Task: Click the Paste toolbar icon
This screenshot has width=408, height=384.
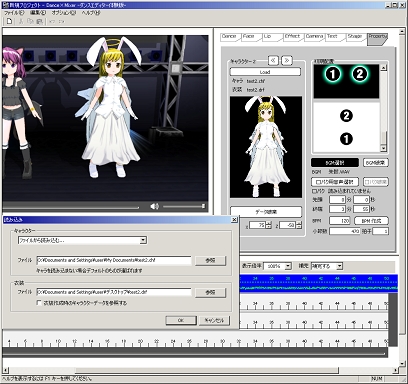Action: [x=40, y=21]
